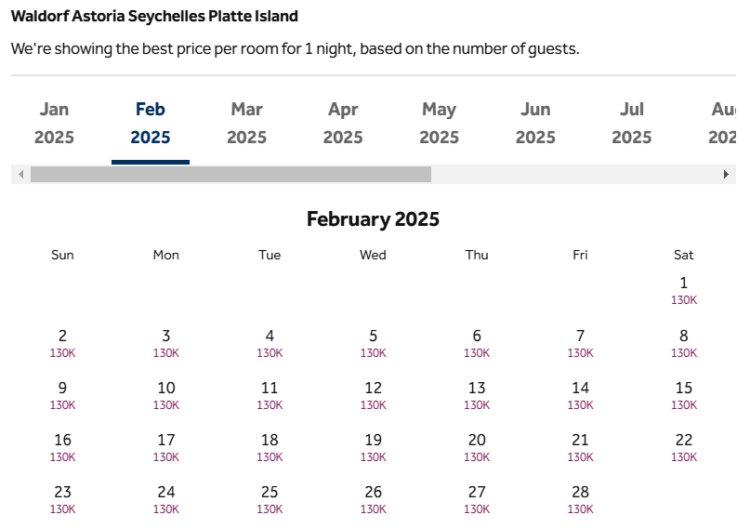Image resolution: width=750 pixels, height=528 pixels.
Task: Select February 23 date
Action: click(x=63, y=500)
